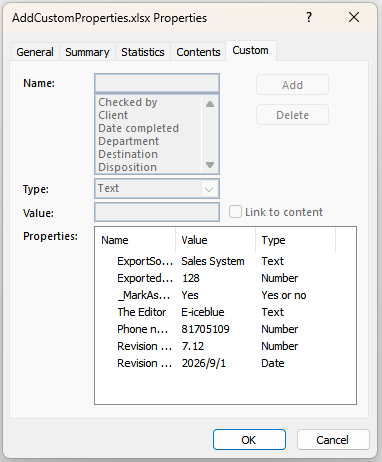Screen dimensions: 382x462
Task: Click the Cancel button
Action: 333,440
